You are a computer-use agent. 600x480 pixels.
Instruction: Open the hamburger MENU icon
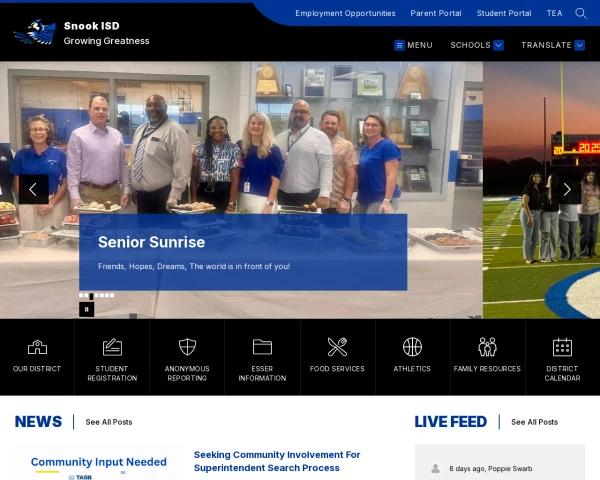[x=399, y=45]
